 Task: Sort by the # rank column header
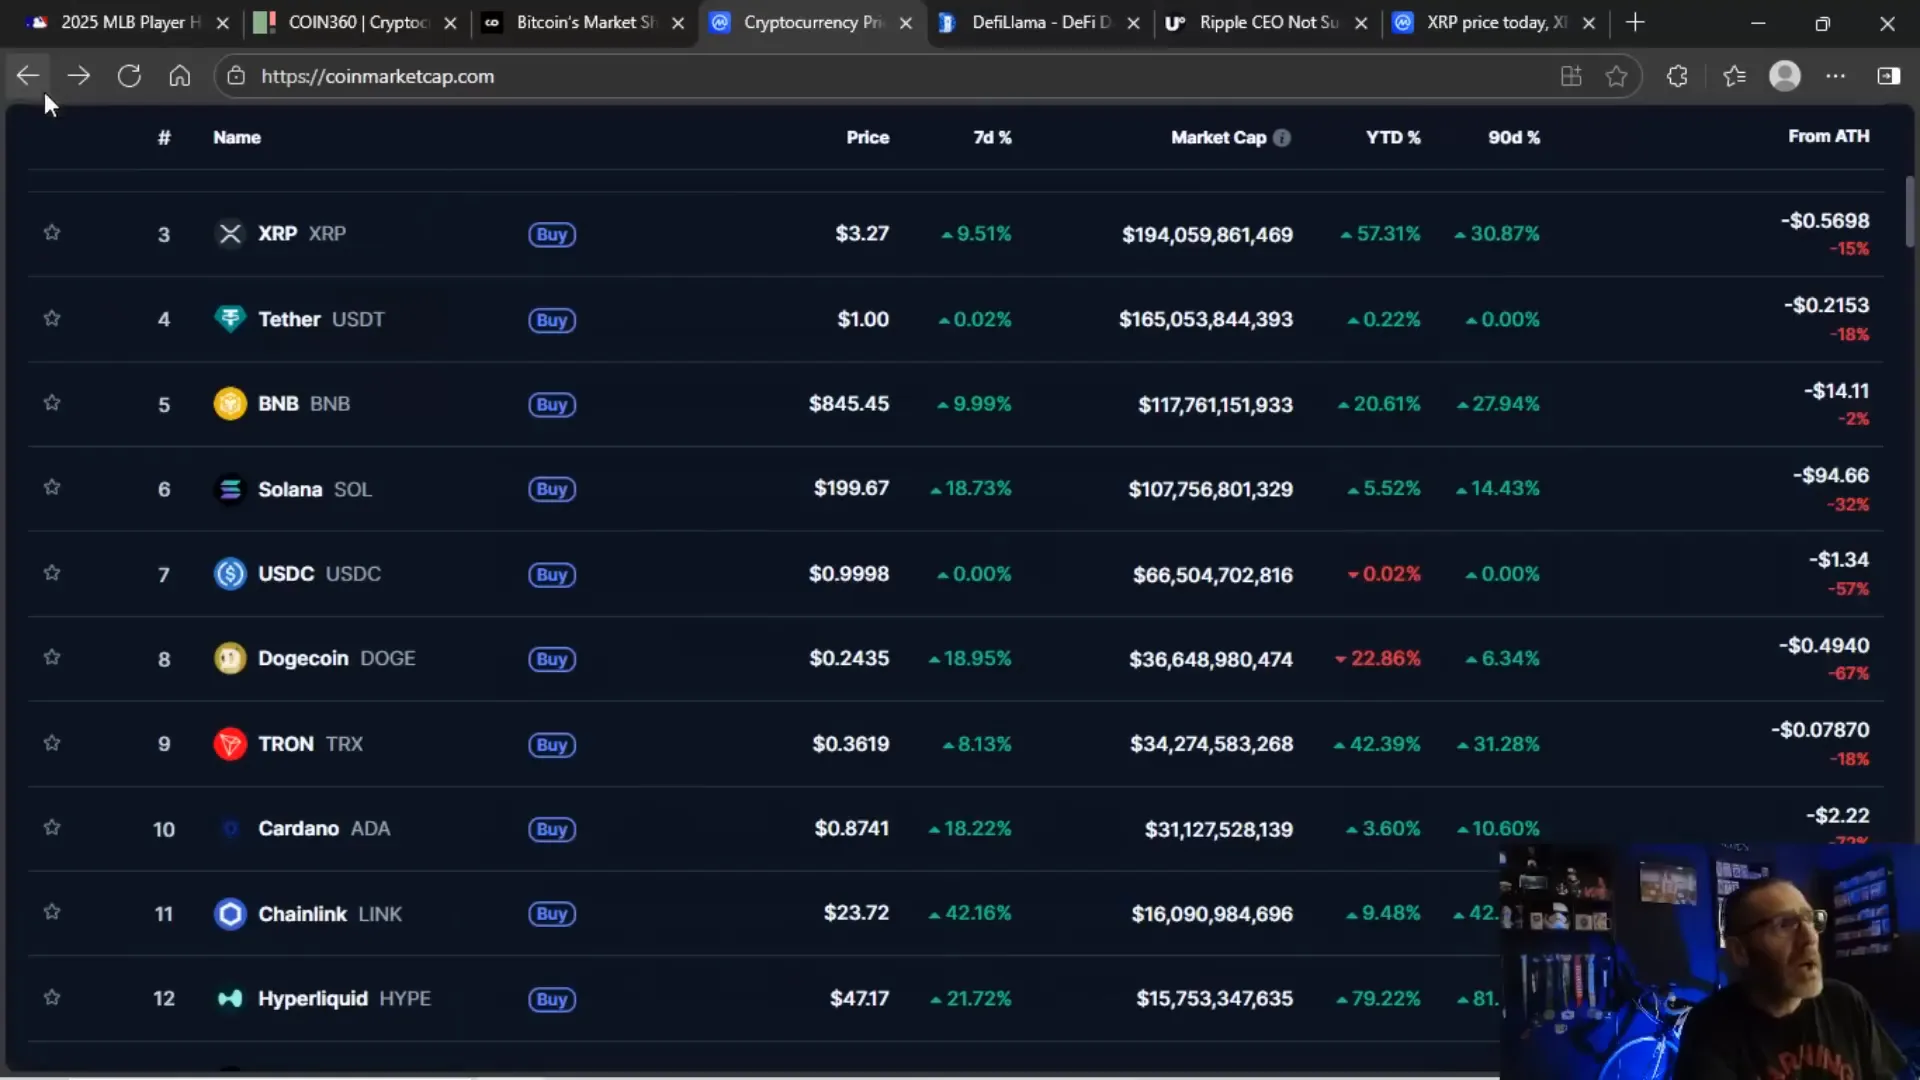click(x=164, y=138)
